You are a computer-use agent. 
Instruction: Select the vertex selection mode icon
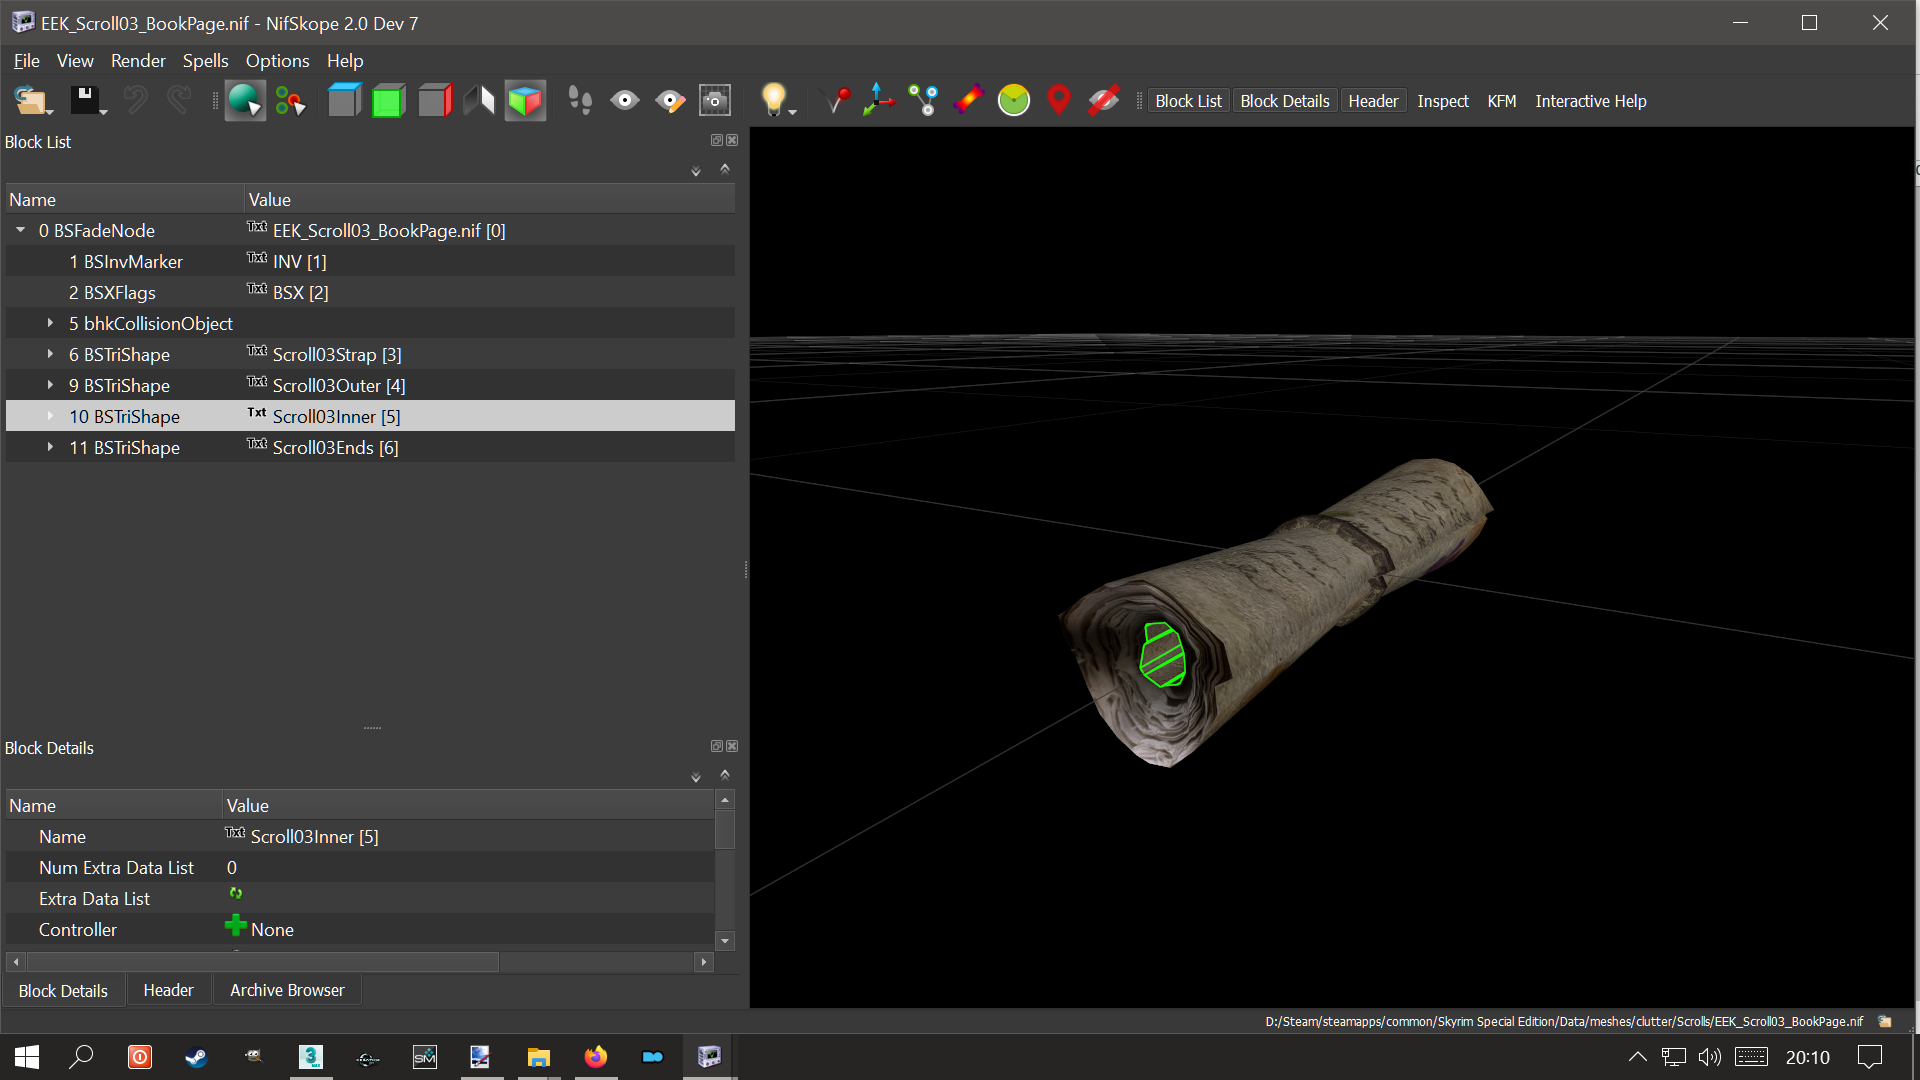click(x=290, y=101)
